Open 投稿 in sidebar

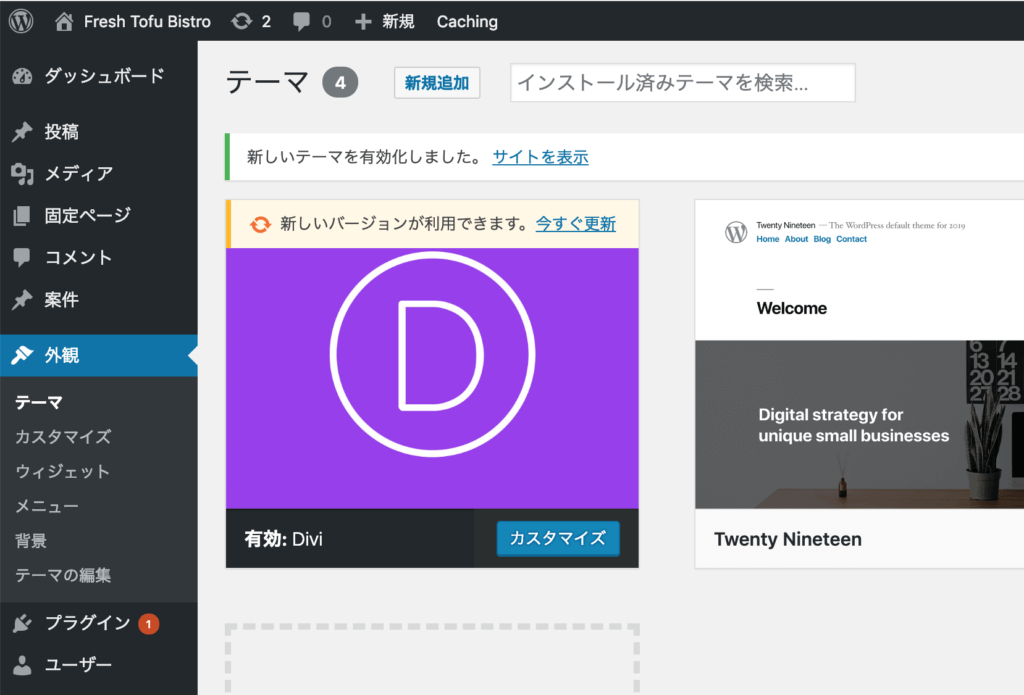(x=61, y=131)
